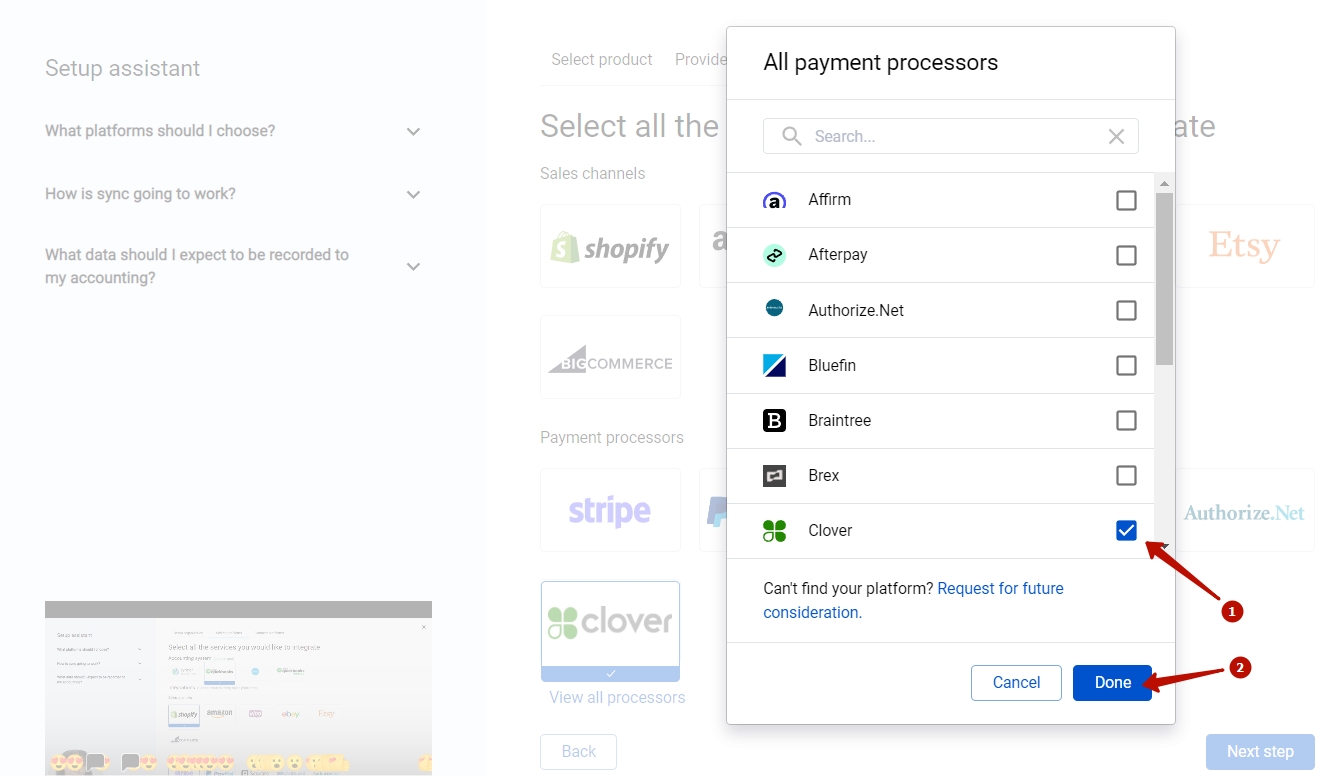Select the Stripe payment processor tile
Screen dimensions: 1327x776
610,510
